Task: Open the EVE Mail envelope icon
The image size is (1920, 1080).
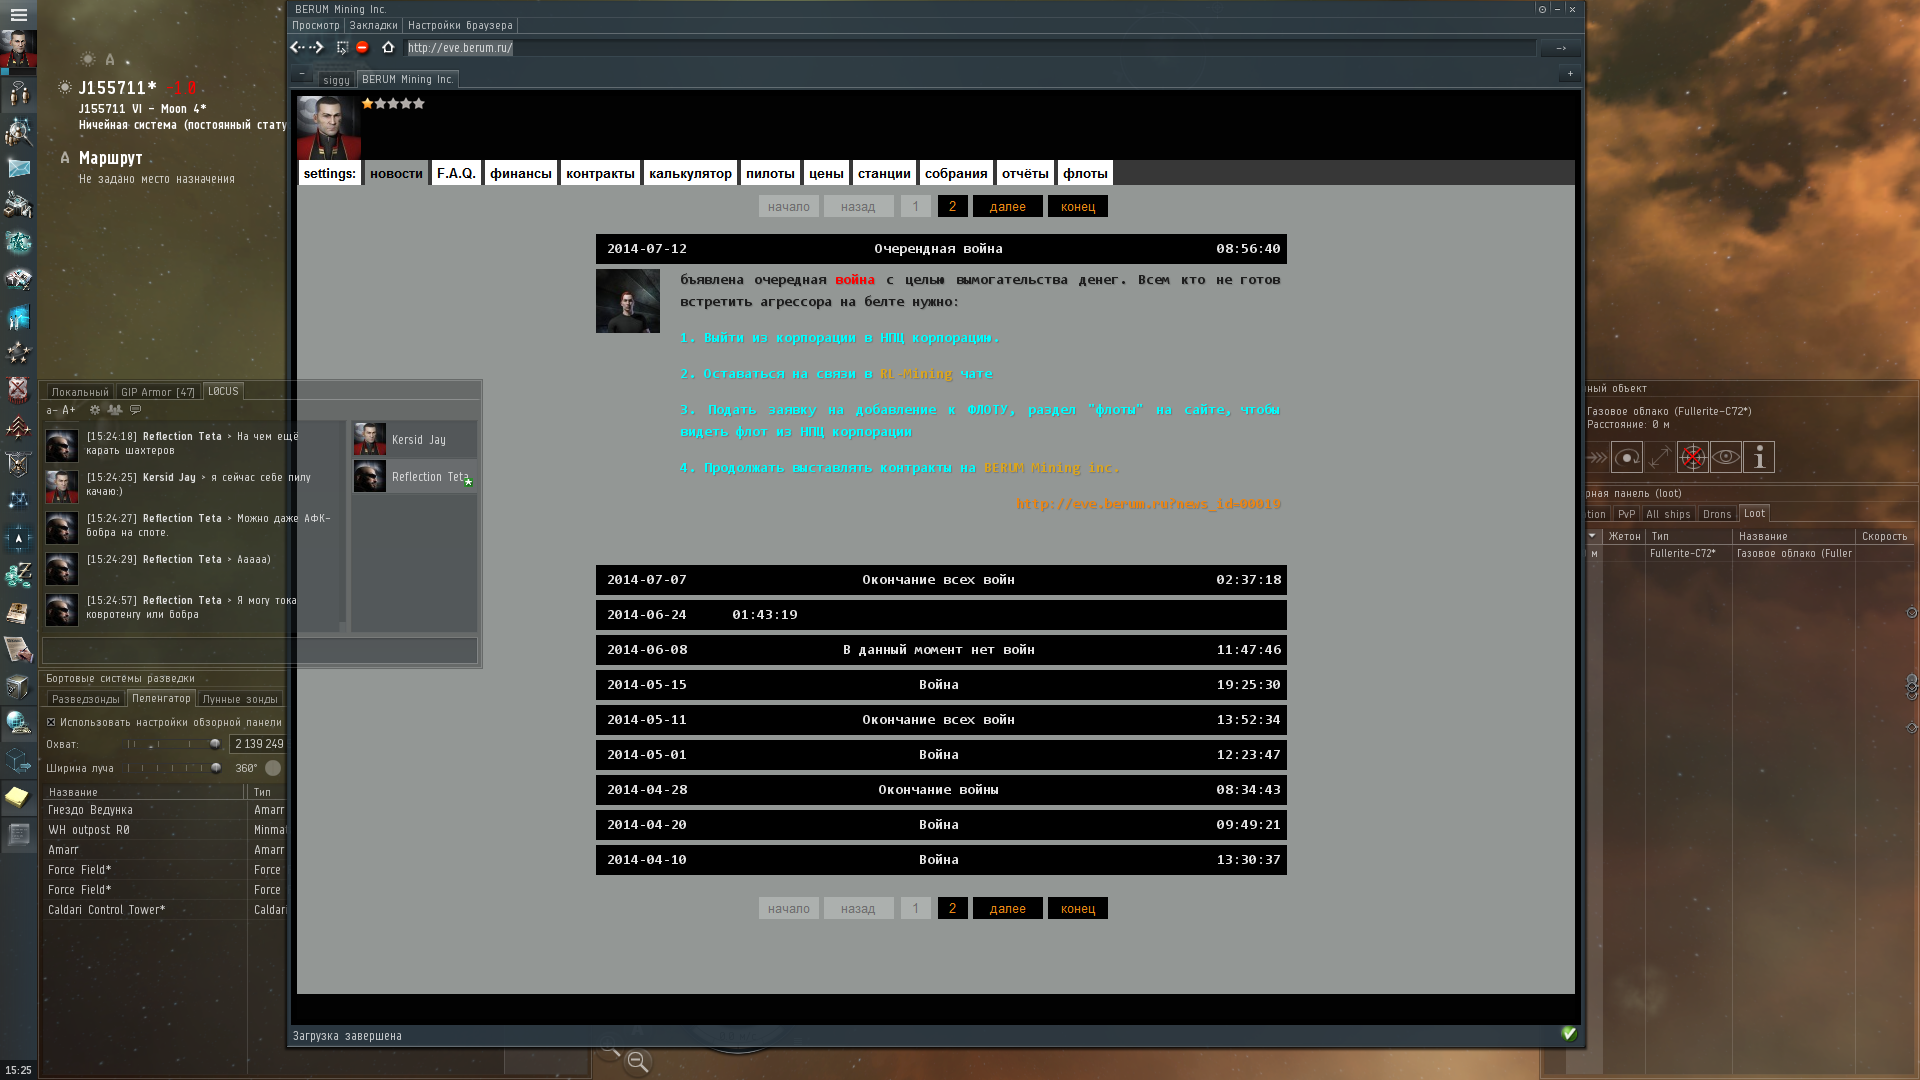Action: pos(18,168)
